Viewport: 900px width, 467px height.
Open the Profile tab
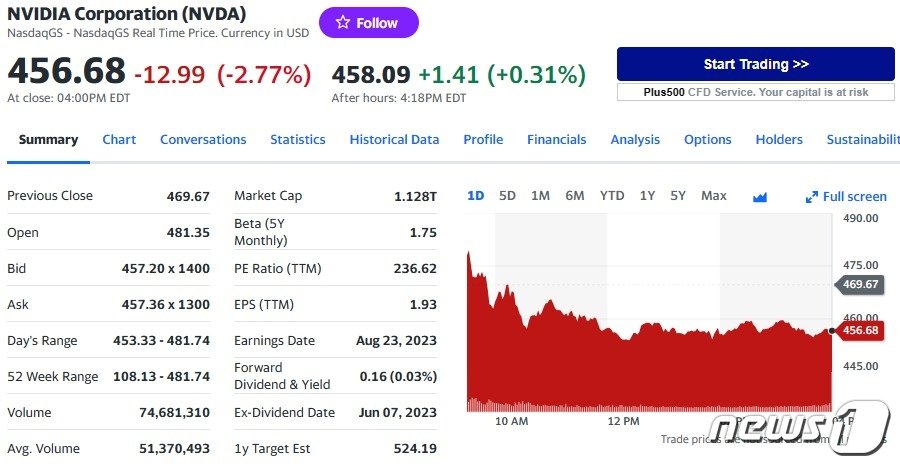(x=483, y=140)
